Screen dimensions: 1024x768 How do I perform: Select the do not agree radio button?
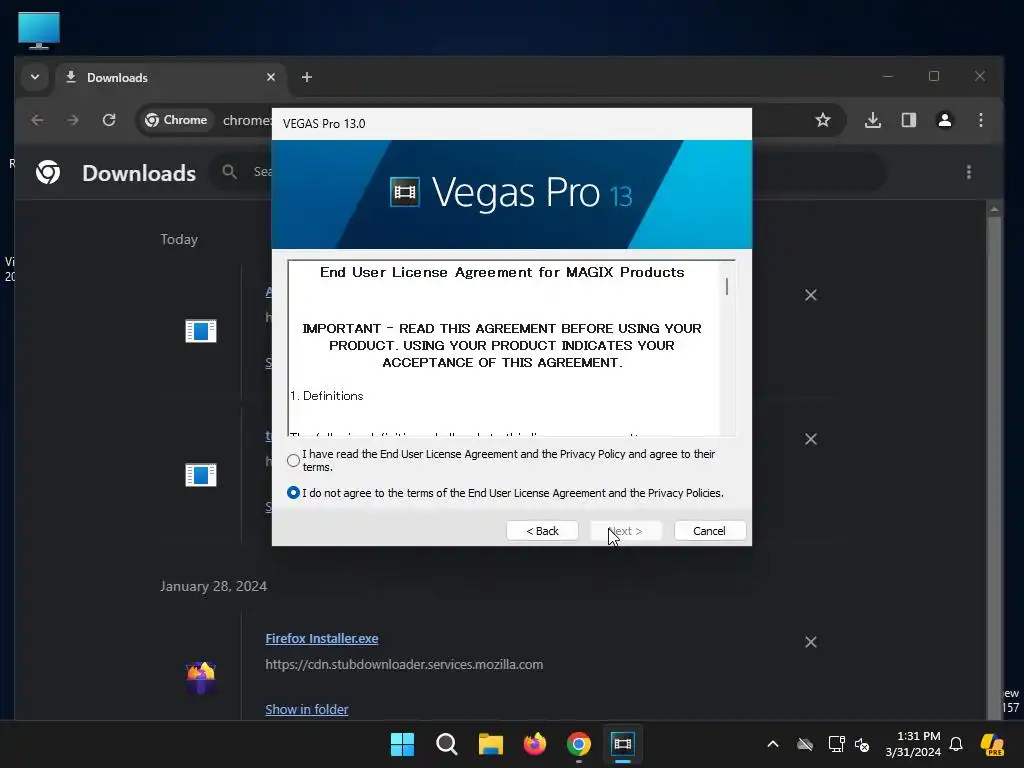293,492
